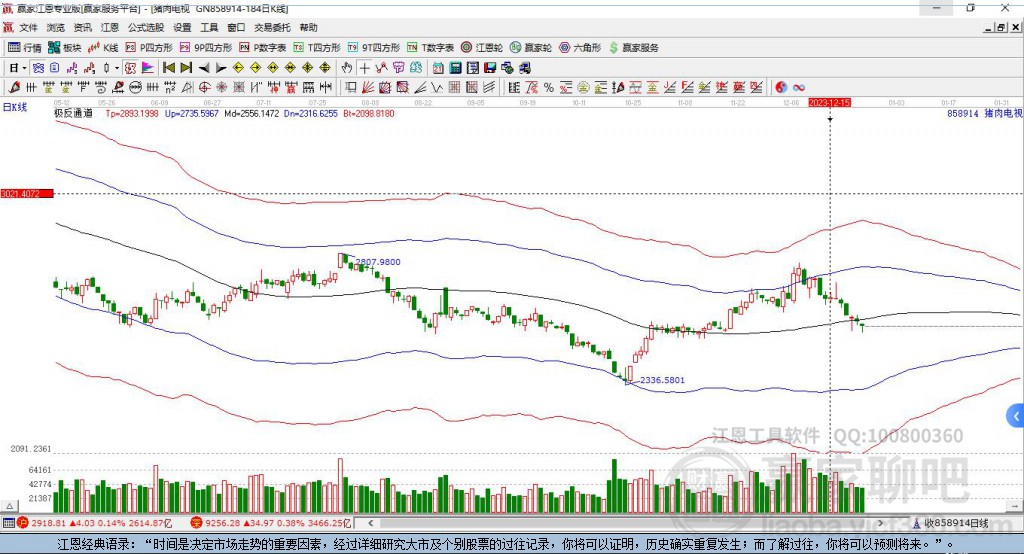Toggle the 权 adjustment button
Viewport: 1024px width, 554px height.
[x=130, y=68]
